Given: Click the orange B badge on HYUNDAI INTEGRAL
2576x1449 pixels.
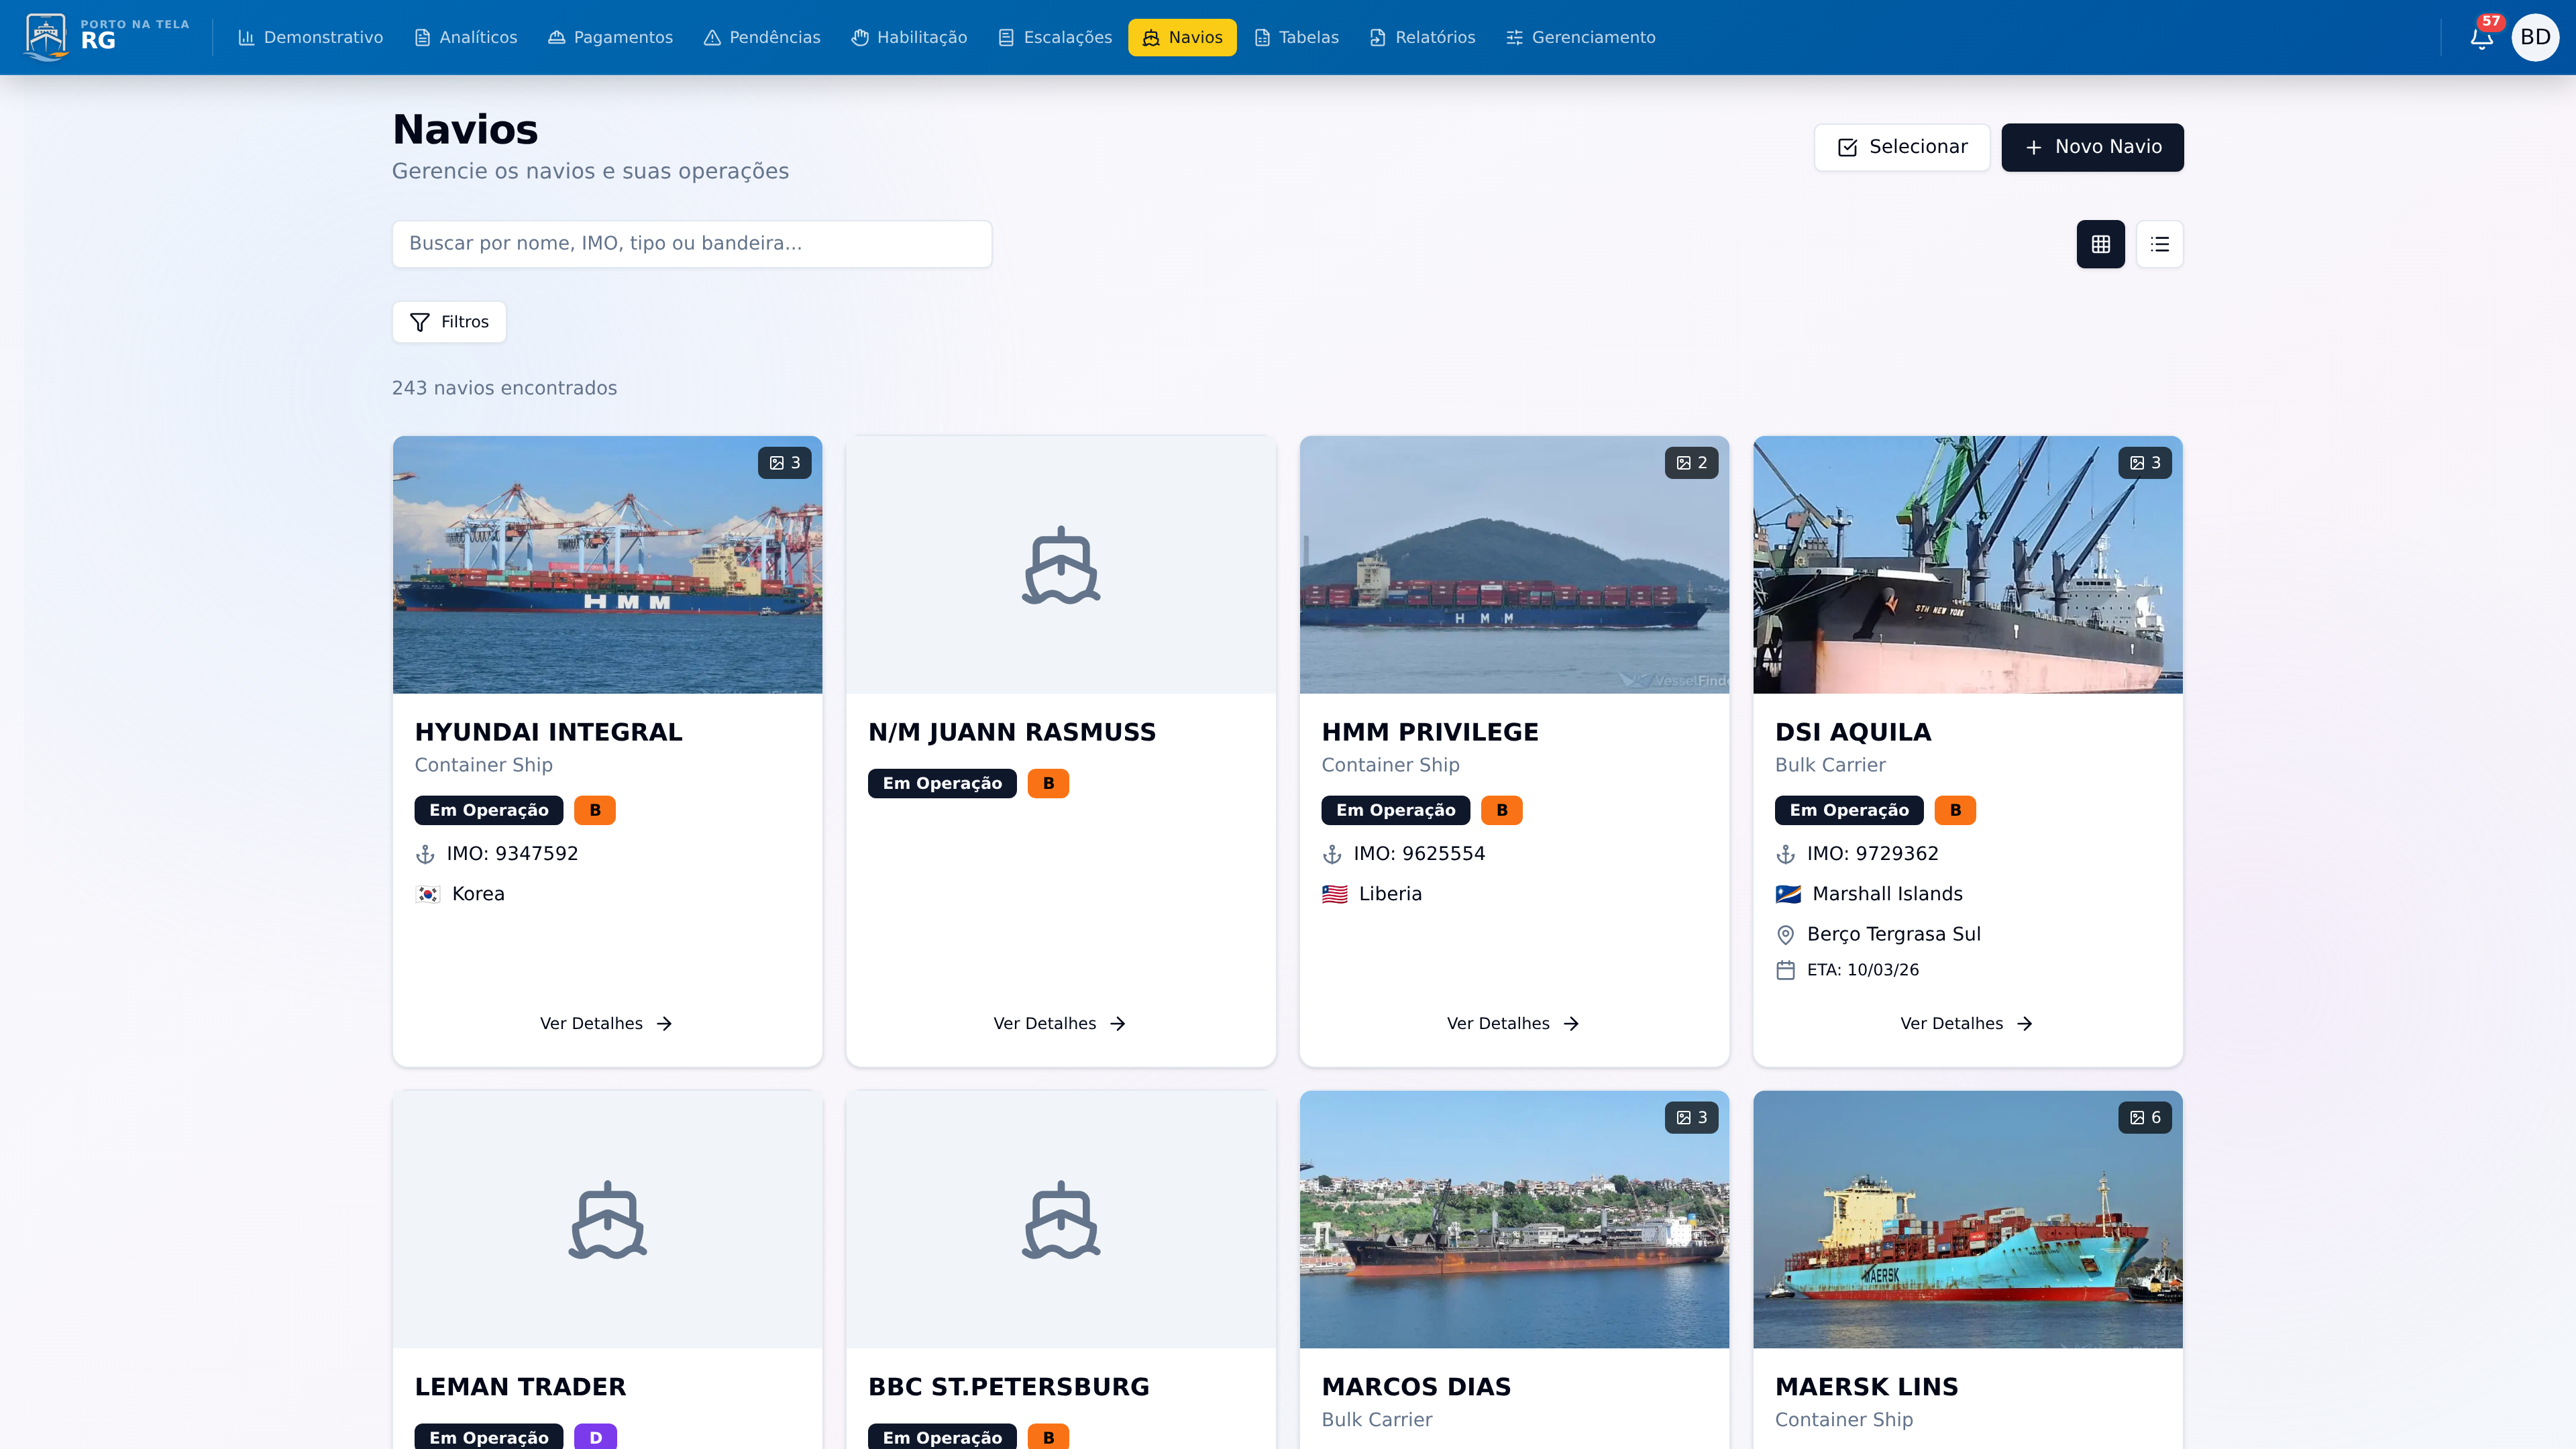Looking at the screenshot, I should [594, 810].
